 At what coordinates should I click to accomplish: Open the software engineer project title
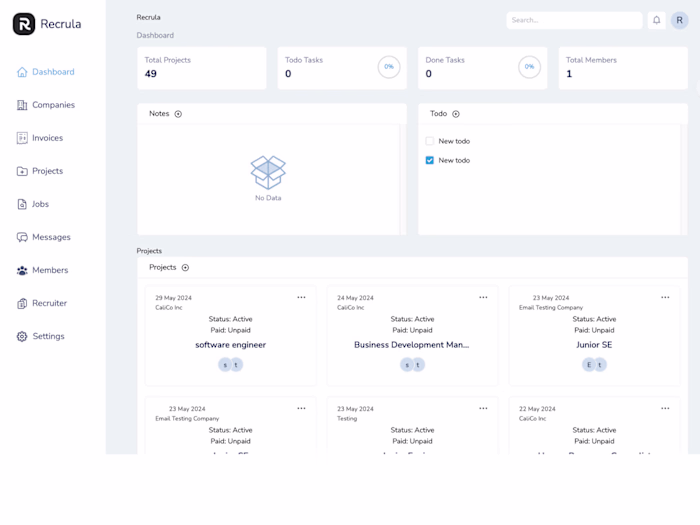click(230, 345)
